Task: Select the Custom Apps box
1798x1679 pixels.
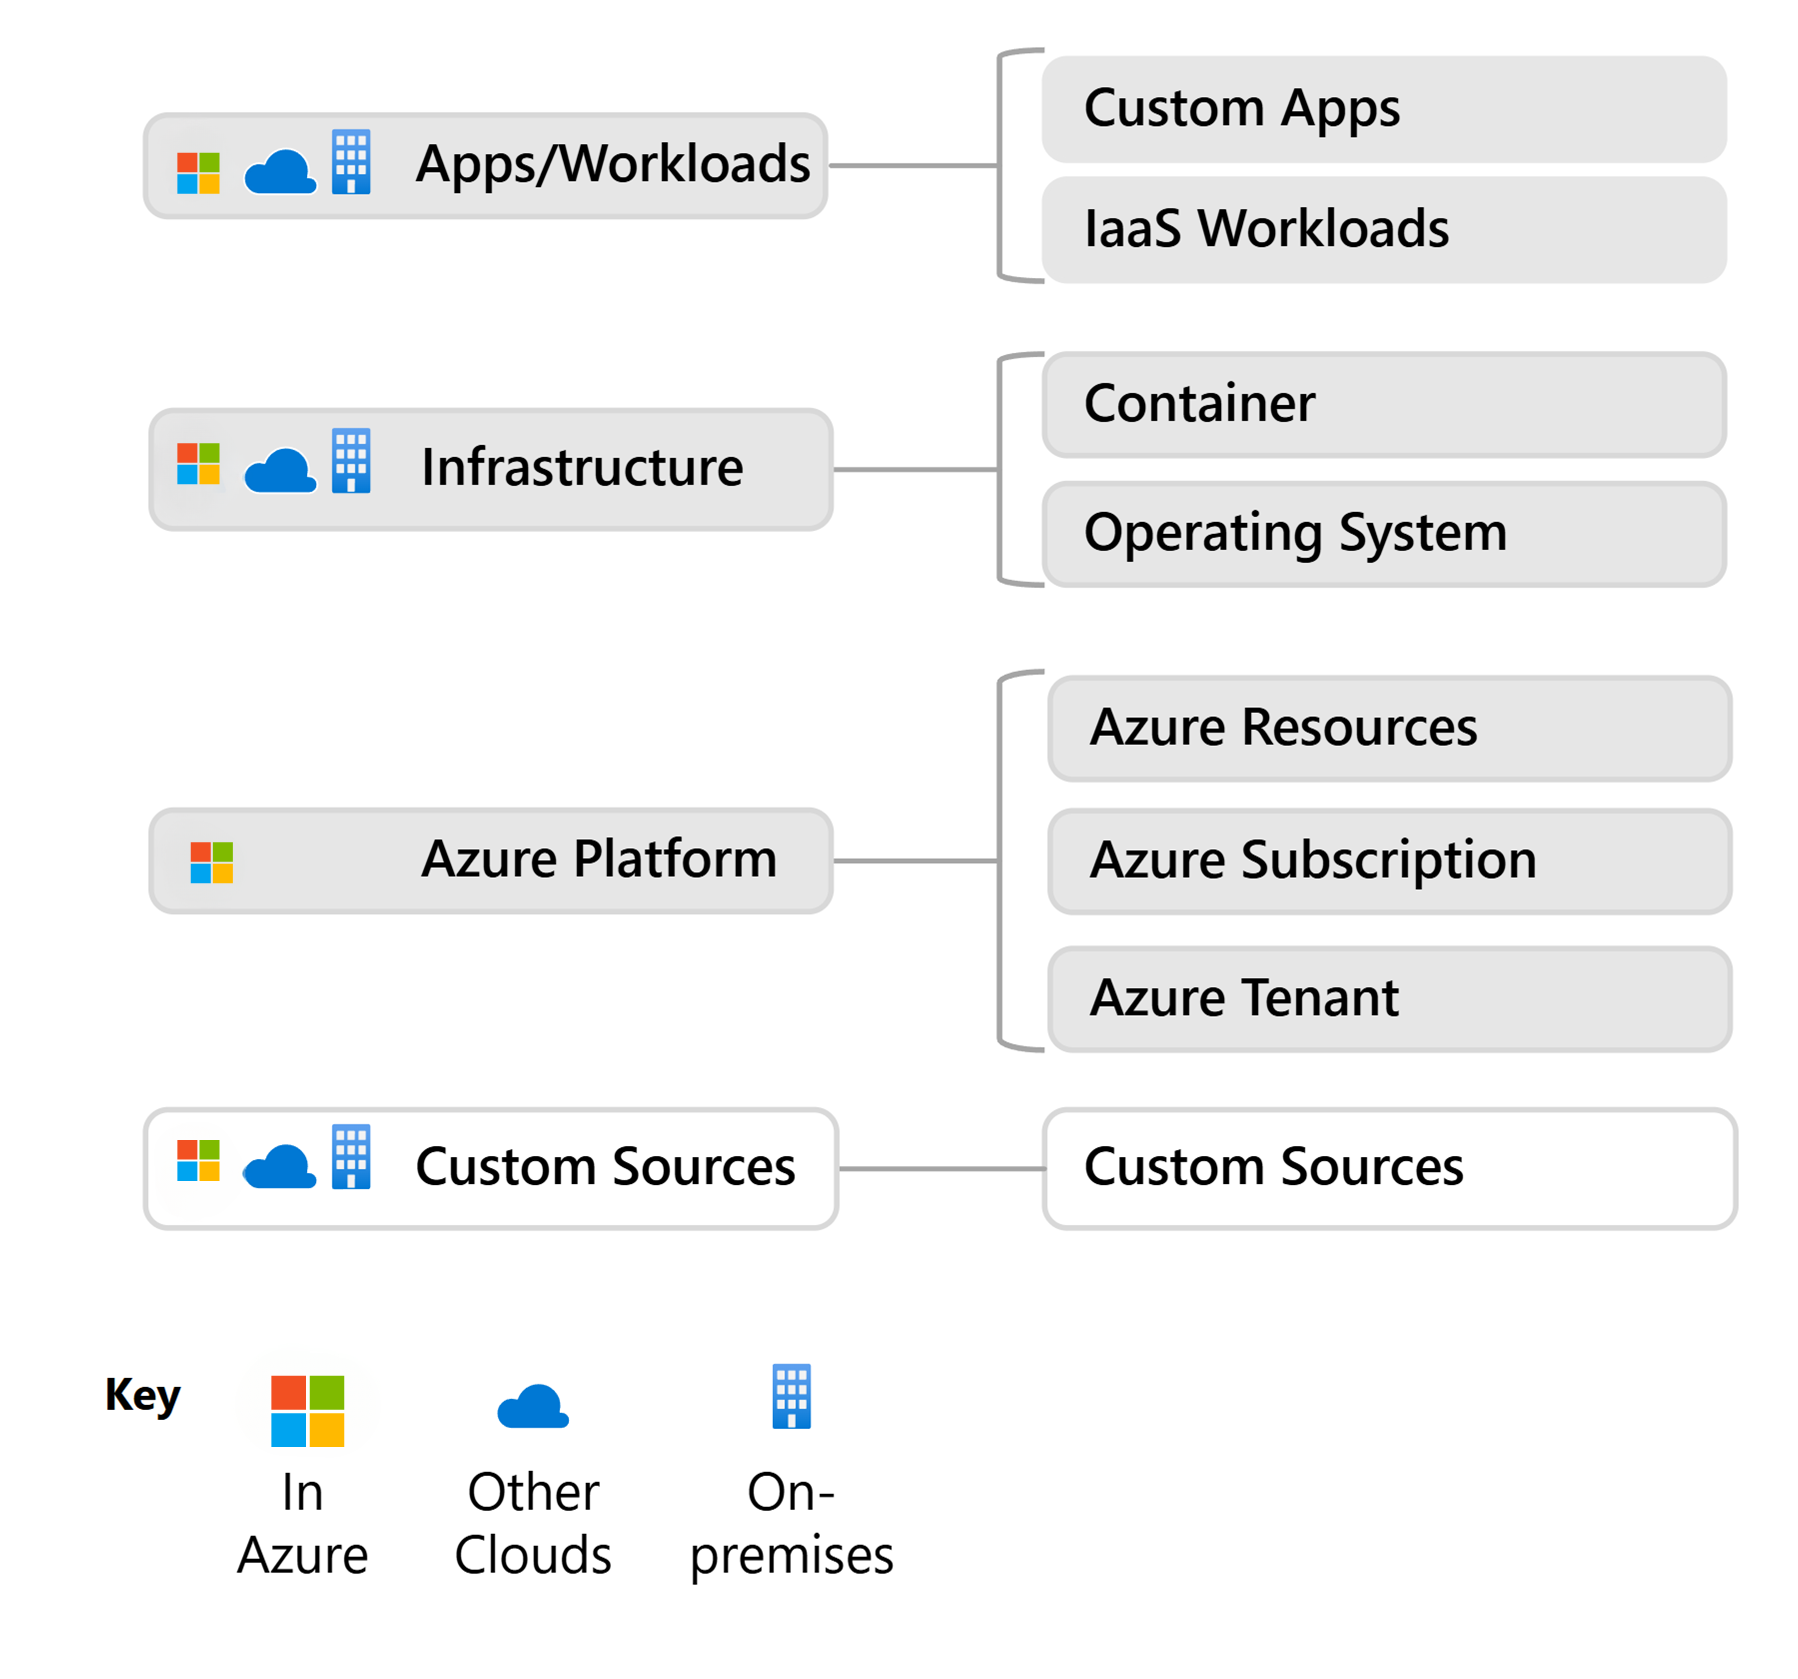Action: click(x=1383, y=109)
